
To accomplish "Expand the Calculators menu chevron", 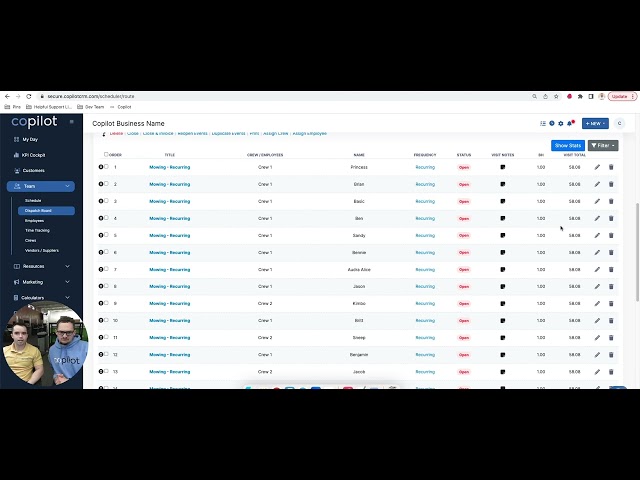I will click(x=67, y=298).
